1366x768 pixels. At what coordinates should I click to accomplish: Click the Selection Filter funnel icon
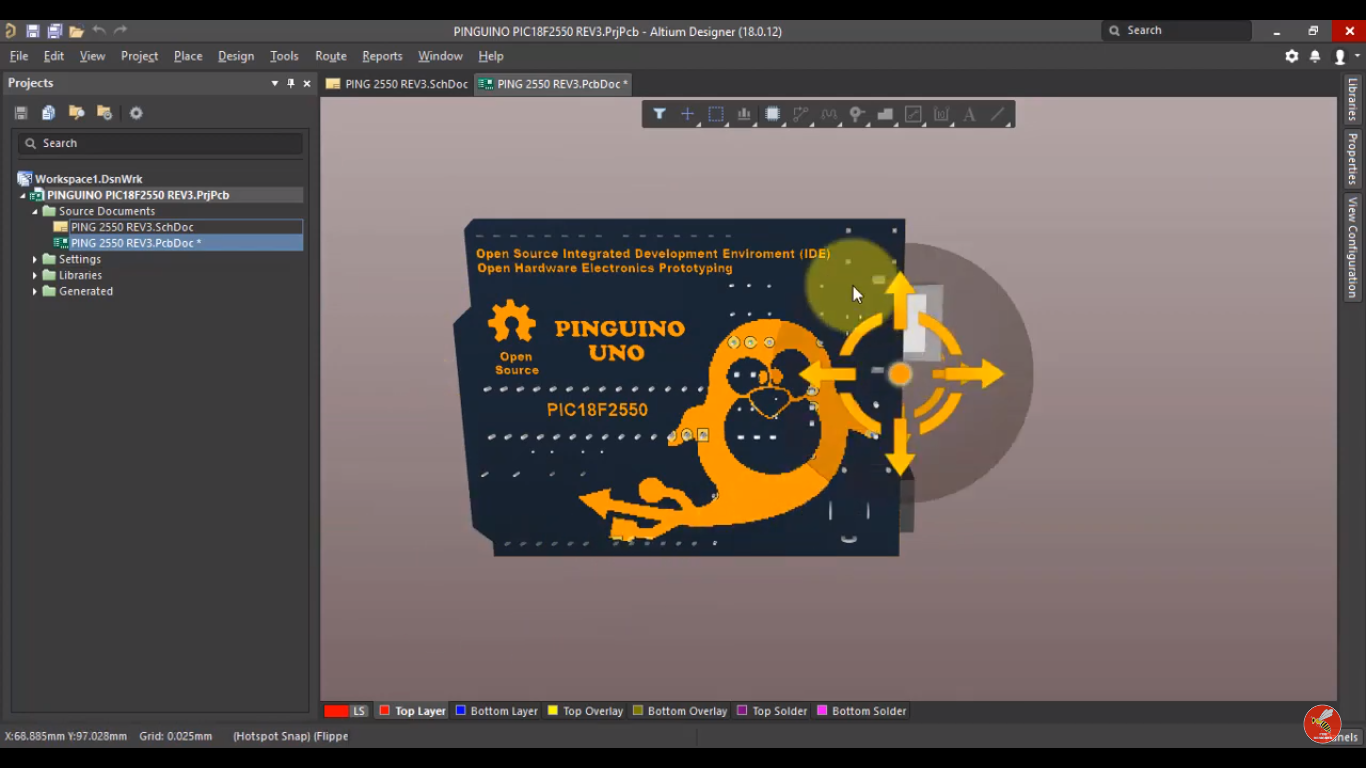[x=659, y=114]
